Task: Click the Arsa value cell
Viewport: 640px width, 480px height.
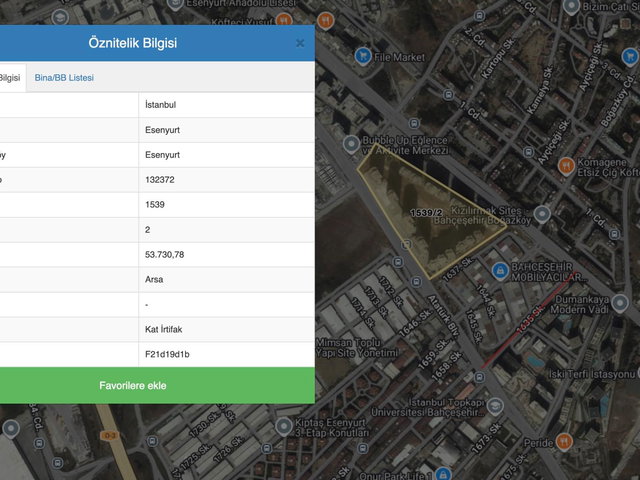Action: [x=227, y=280]
